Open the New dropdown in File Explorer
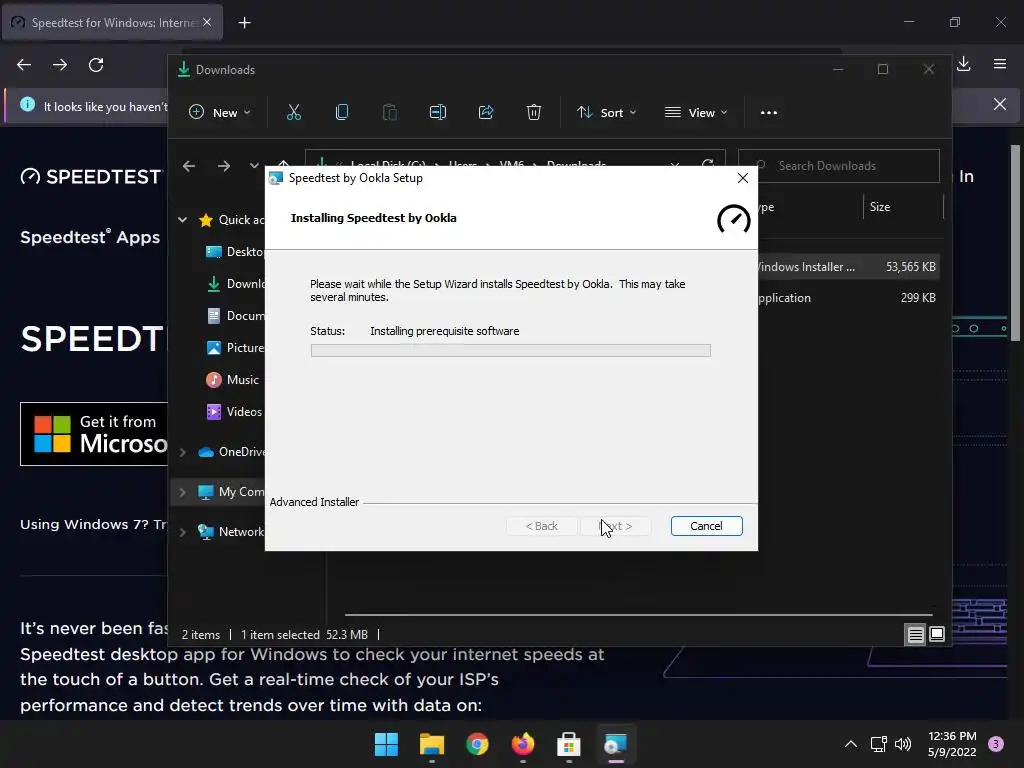Screen dimensions: 1024x768 click(x=219, y=112)
